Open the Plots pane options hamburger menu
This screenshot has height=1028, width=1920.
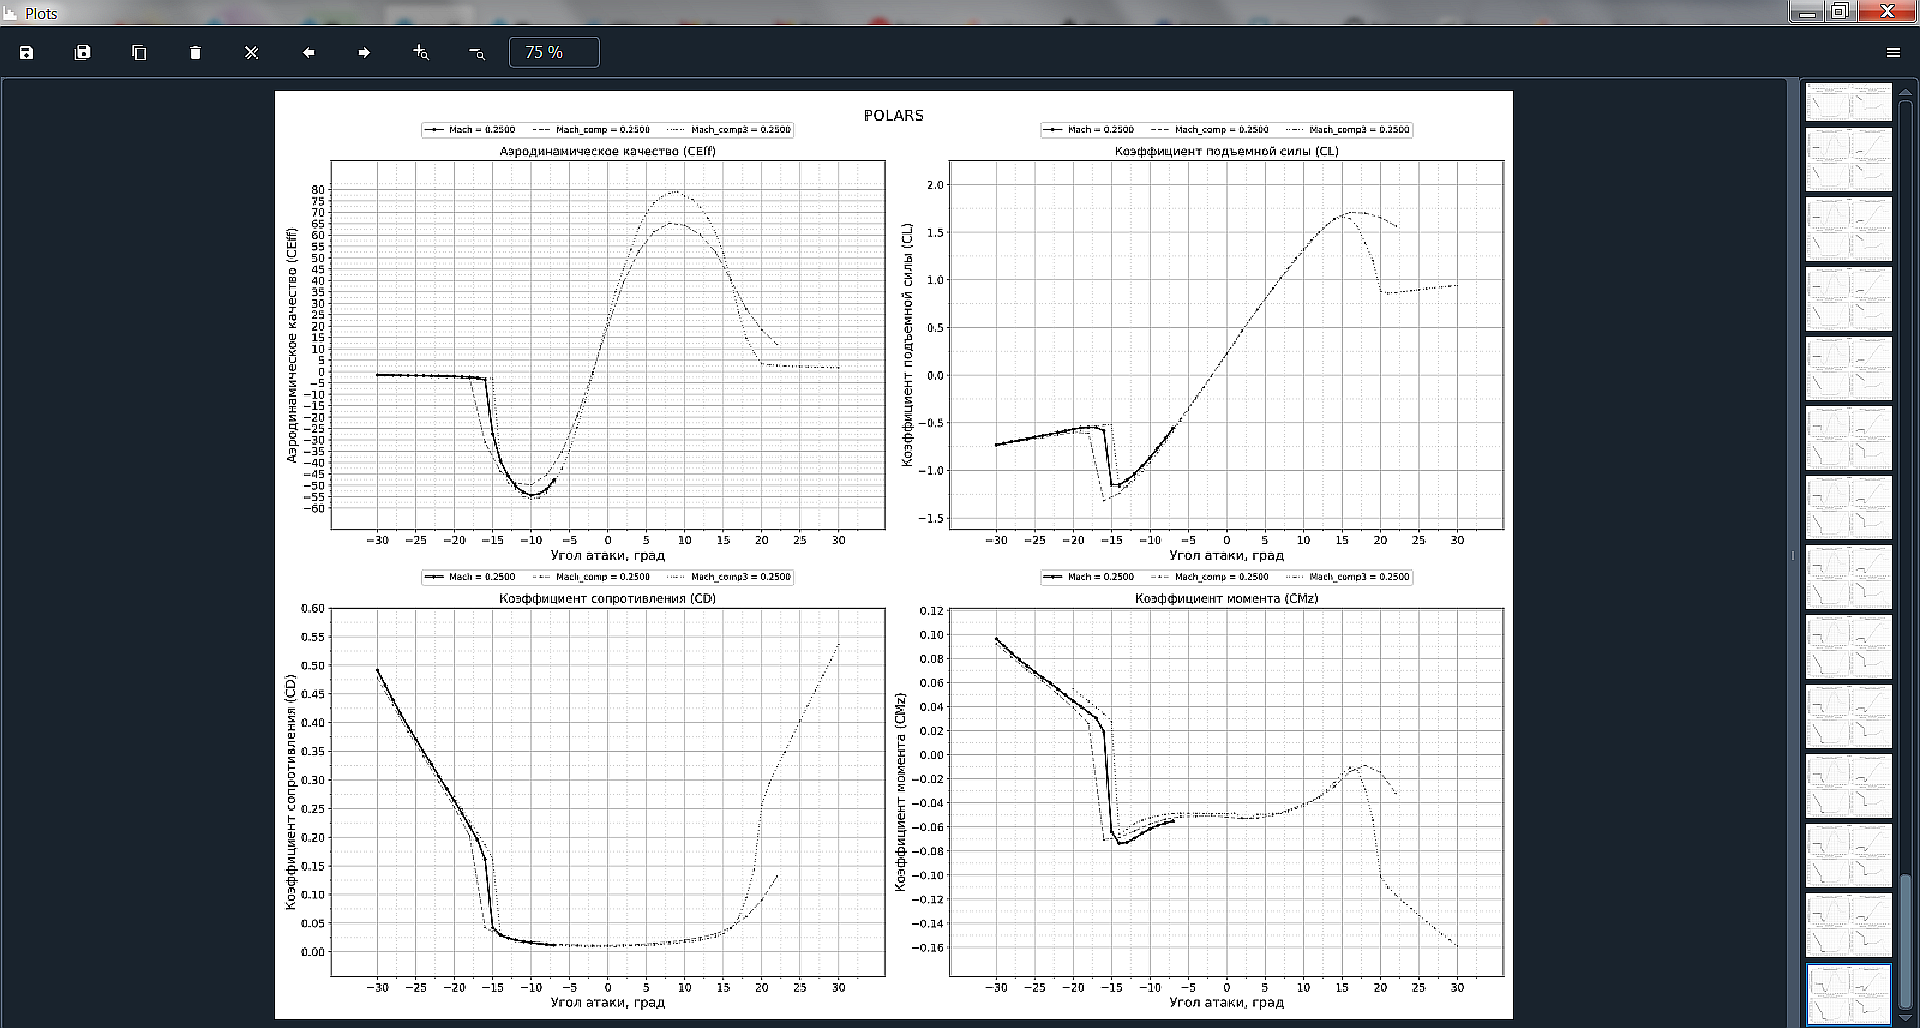[x=1893, y=53]
